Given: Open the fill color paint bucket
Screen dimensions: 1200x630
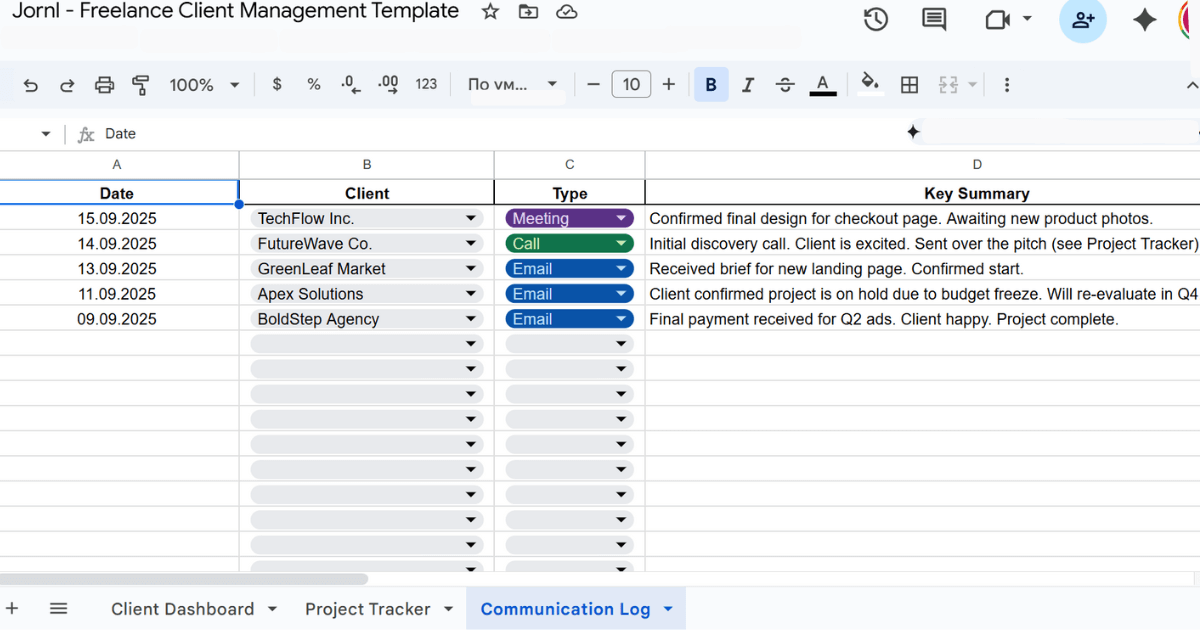Looking at the screenshot, I should coord(870,84).
